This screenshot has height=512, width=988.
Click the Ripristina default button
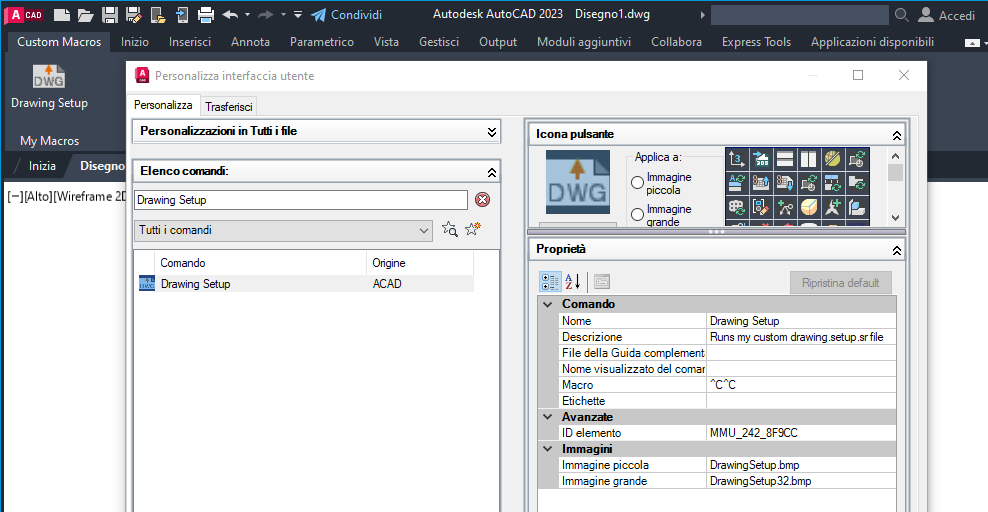click(841, 283)
